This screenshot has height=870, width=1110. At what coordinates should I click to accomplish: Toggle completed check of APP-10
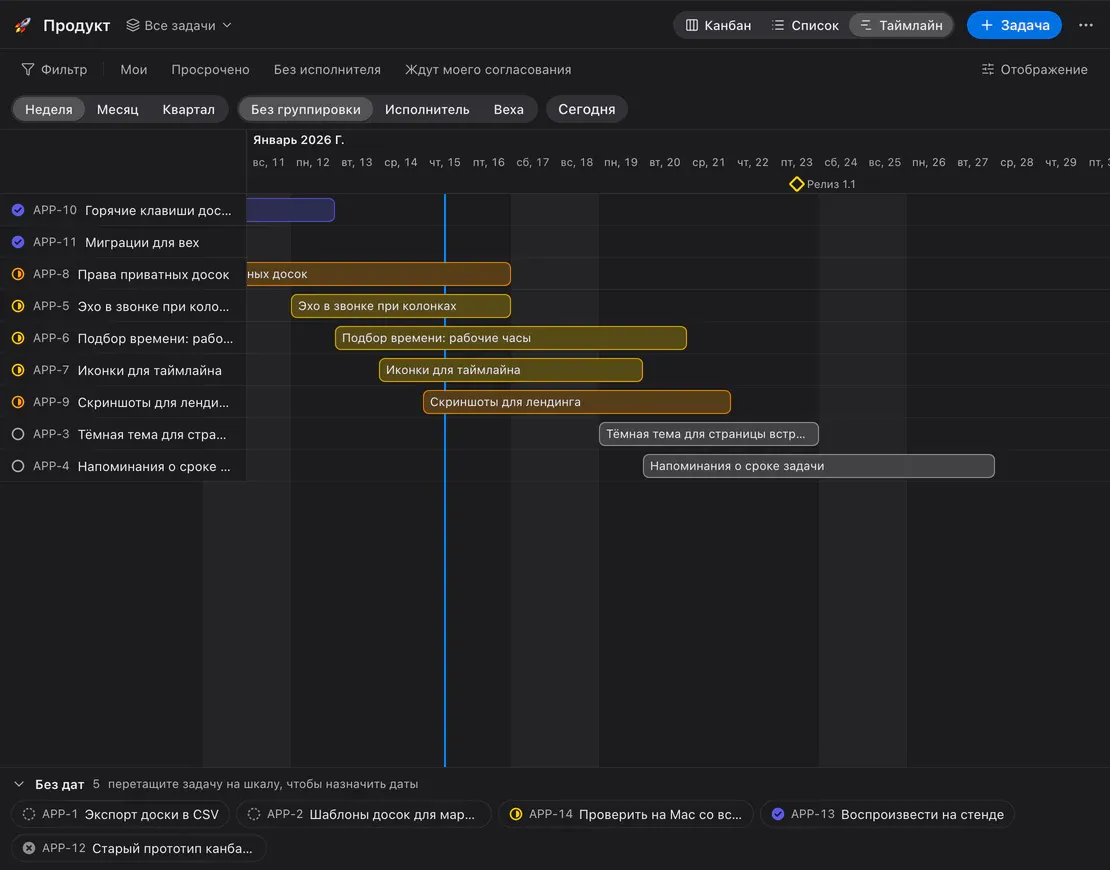coord(18,210)
